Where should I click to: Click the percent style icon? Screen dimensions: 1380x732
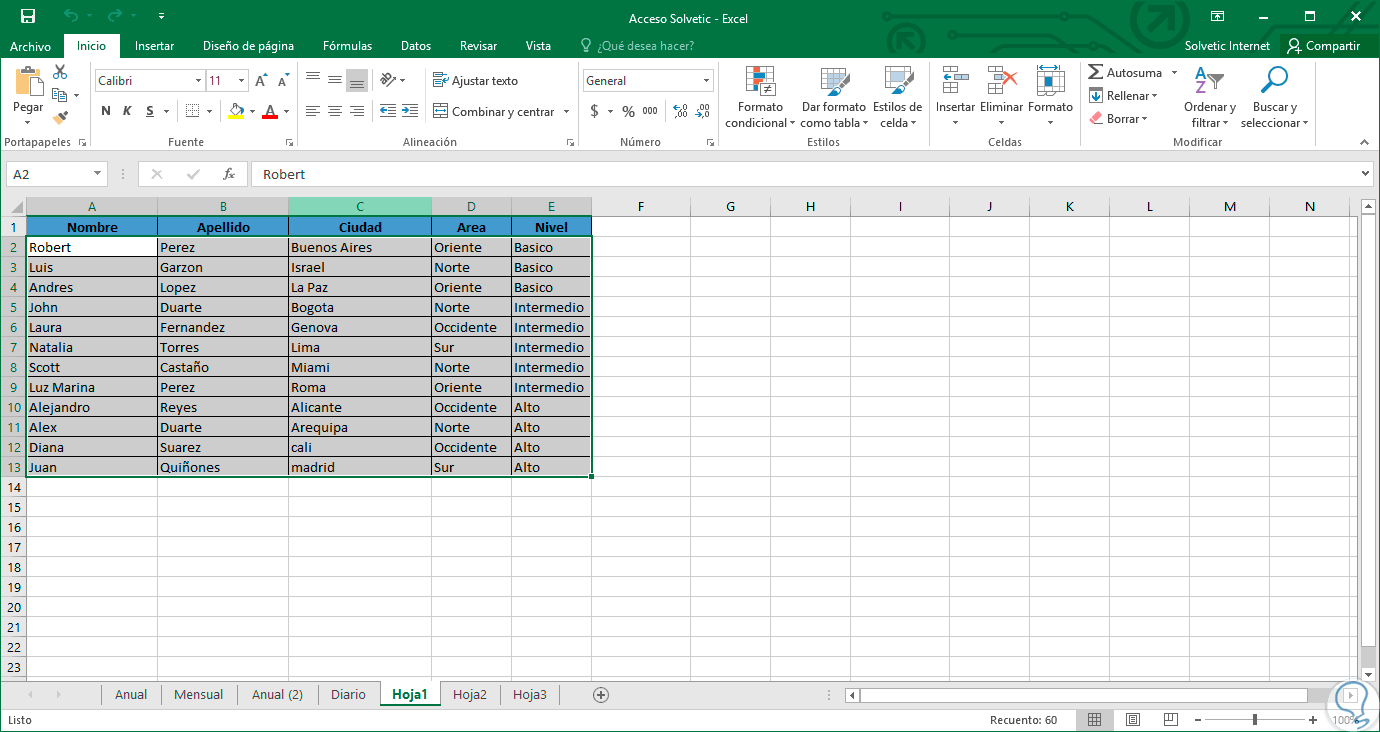(x=628, y=111)
